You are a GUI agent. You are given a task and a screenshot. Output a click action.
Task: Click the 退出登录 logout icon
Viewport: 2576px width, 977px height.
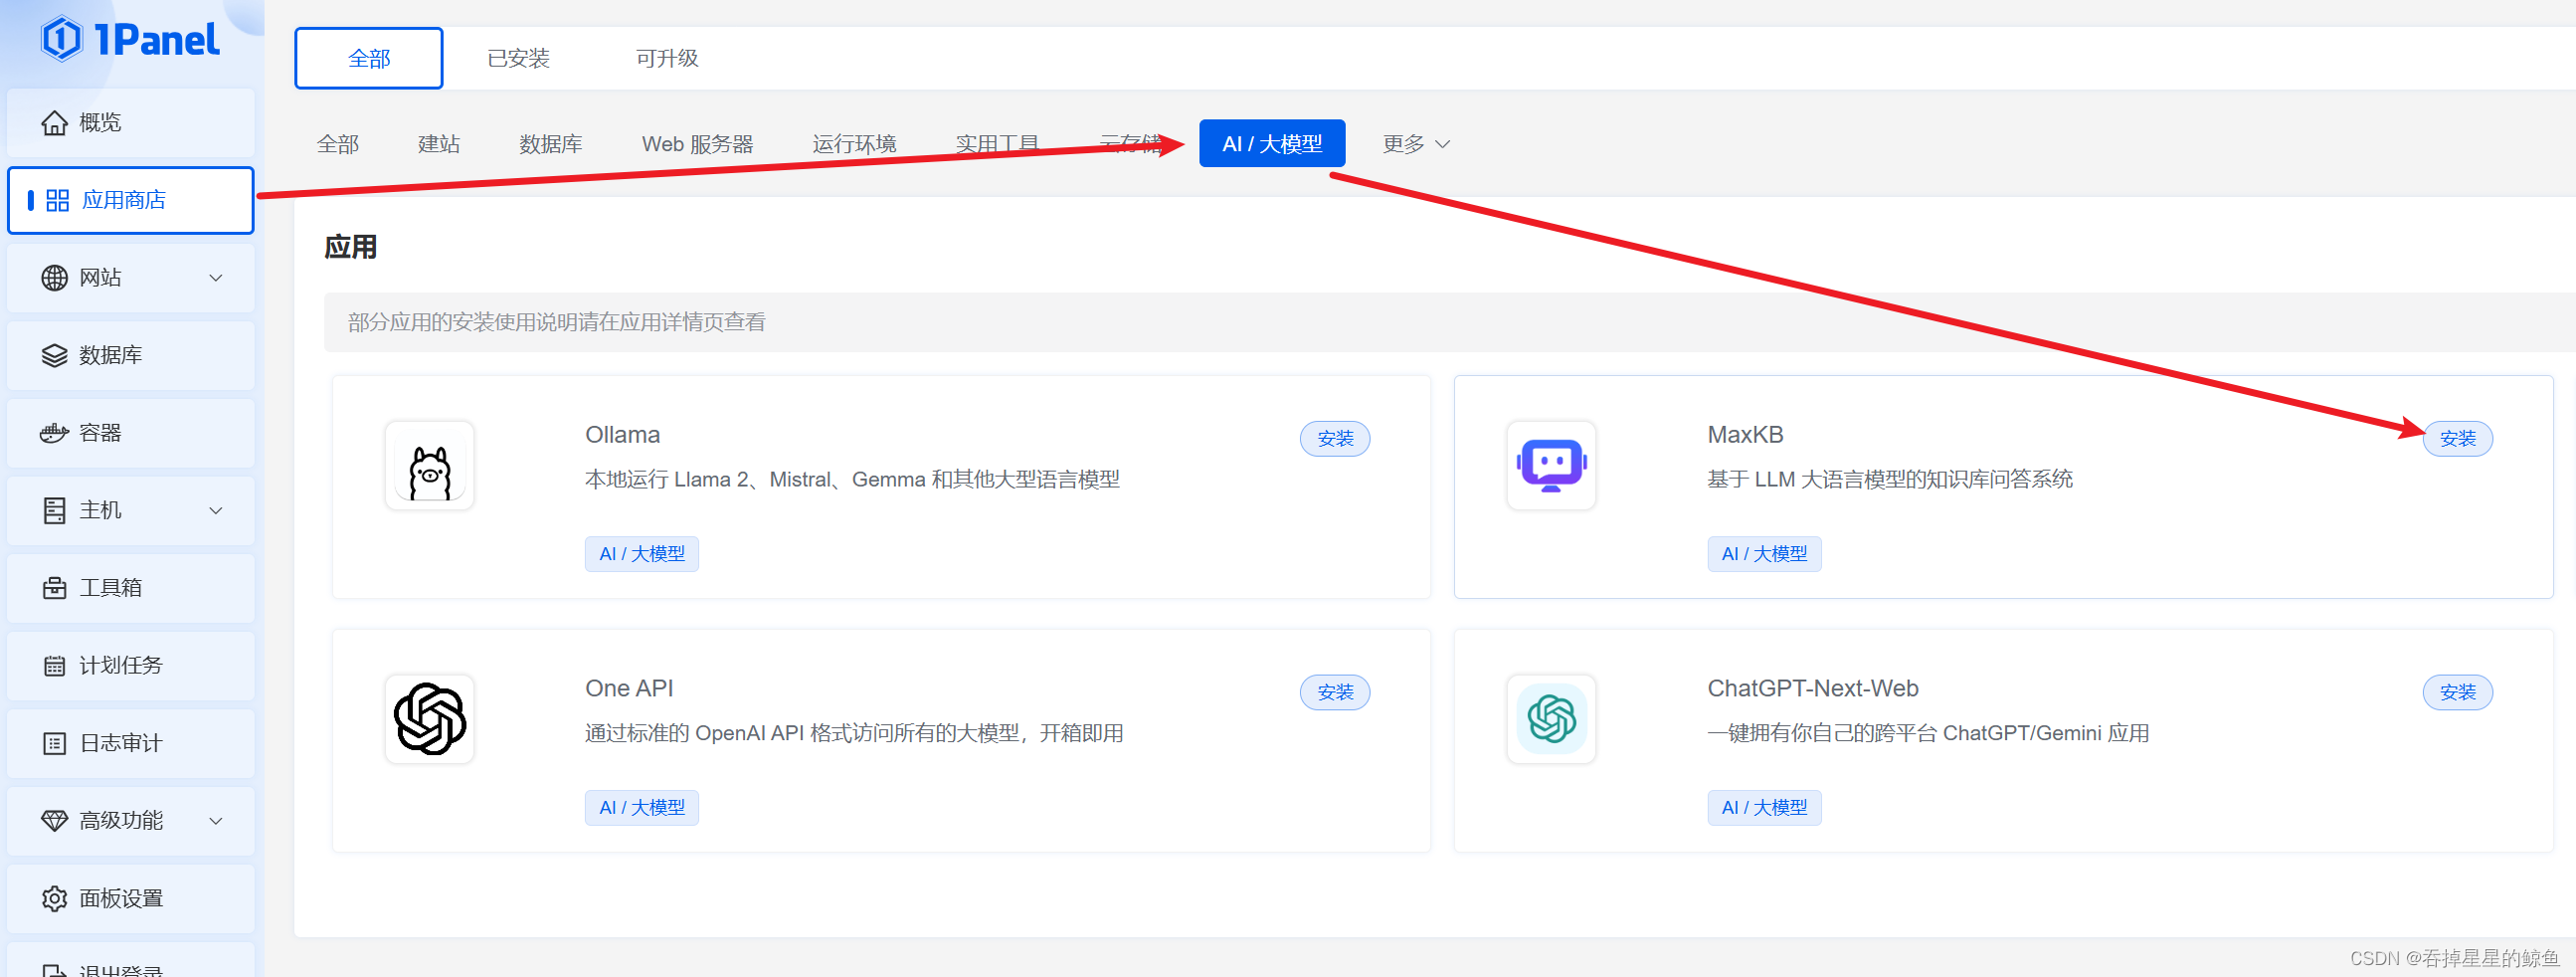54,970
